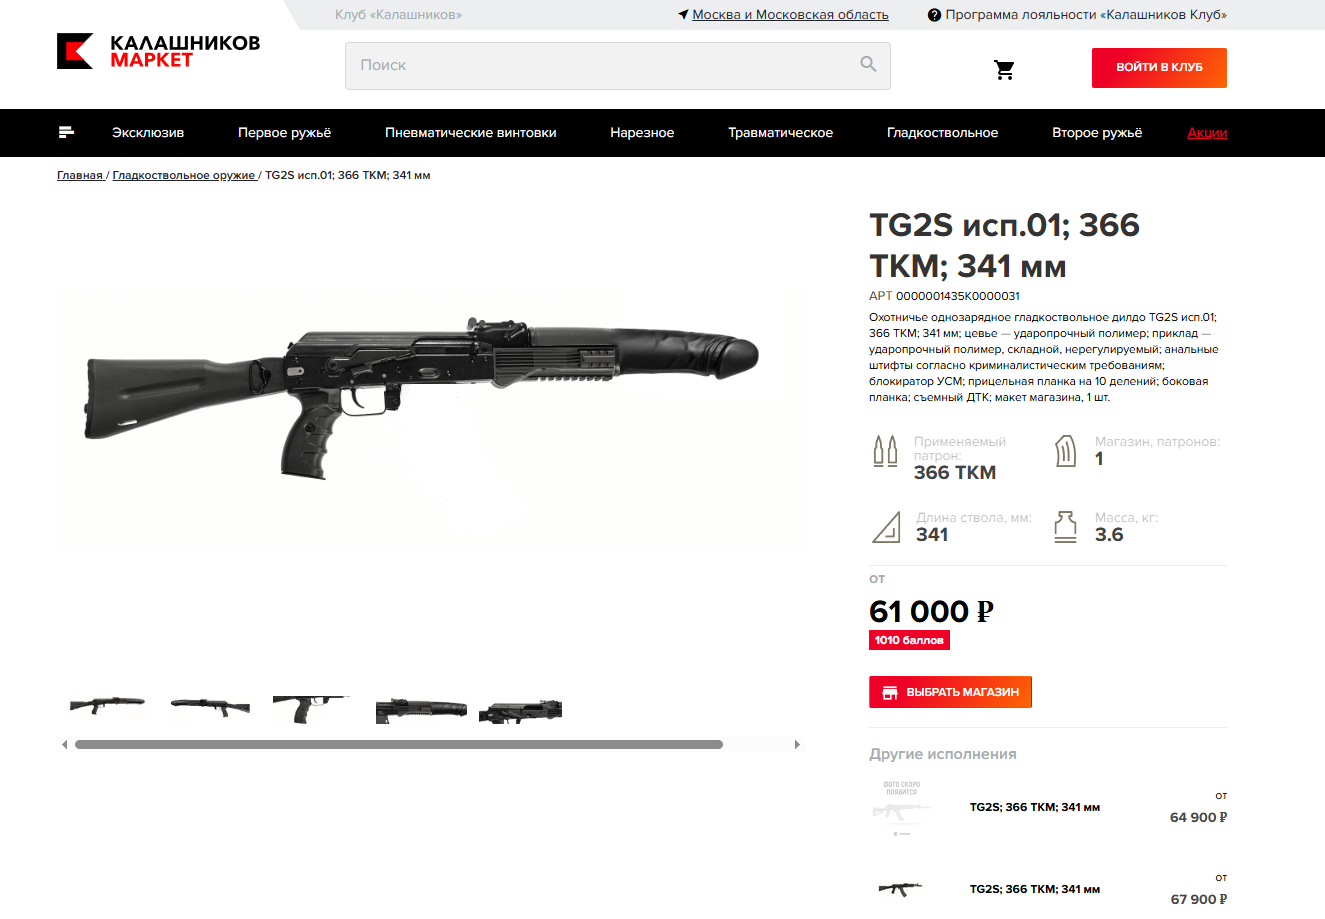Open the Гладкоствольное menu item
The height and width of the screenshot is (919, 1325).
942,132
